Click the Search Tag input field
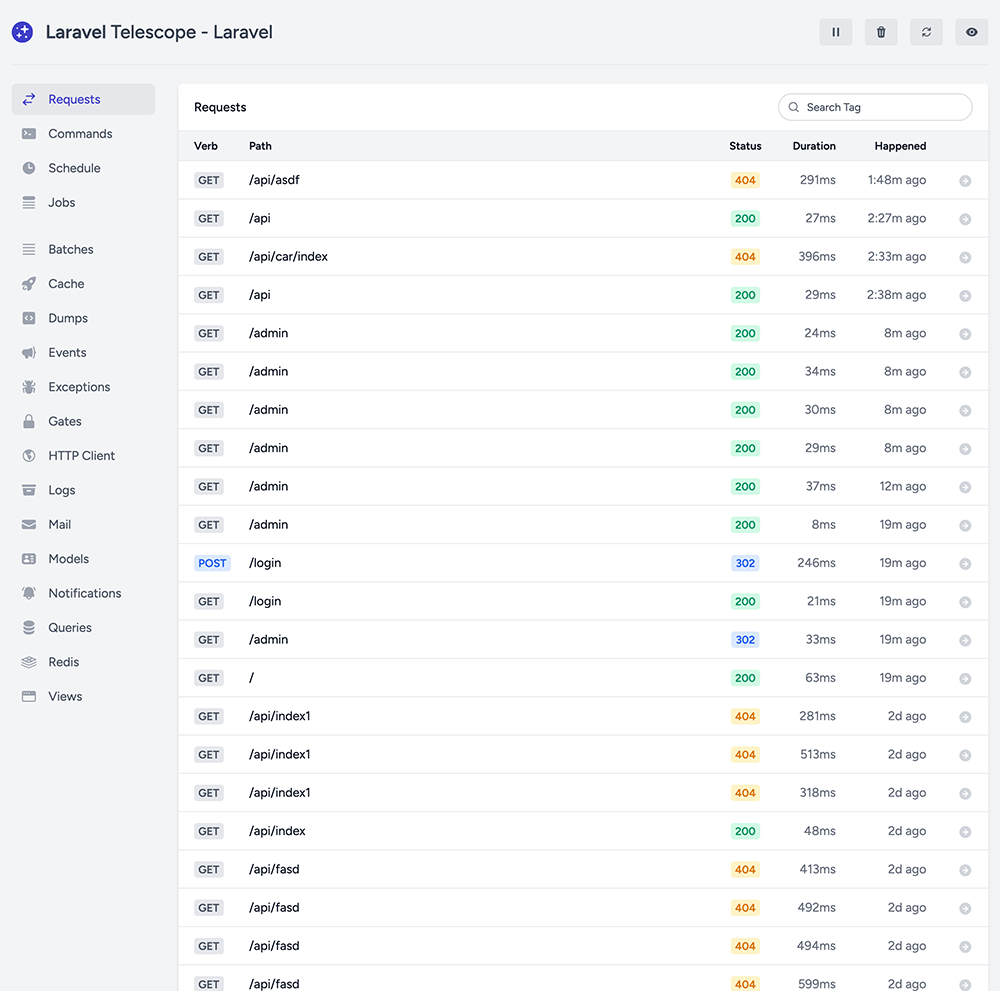 [875, 107]
